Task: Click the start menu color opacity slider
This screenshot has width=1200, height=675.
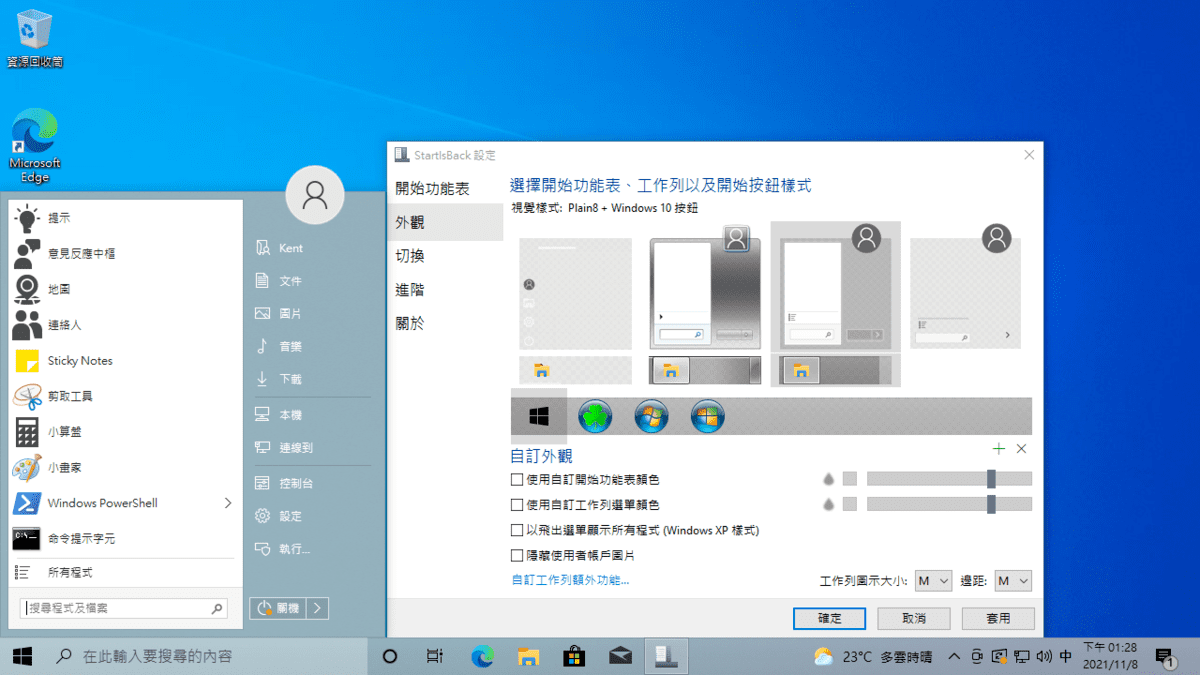Action: click(x=948, y=479)
